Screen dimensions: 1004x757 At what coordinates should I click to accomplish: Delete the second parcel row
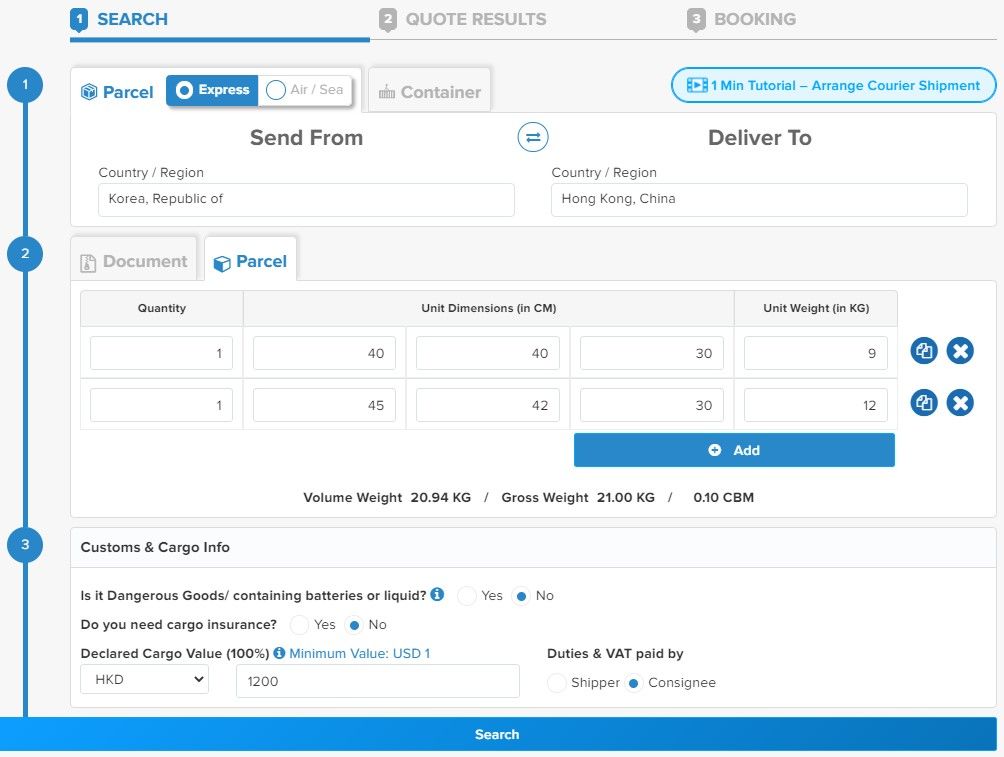pos(960,403)
